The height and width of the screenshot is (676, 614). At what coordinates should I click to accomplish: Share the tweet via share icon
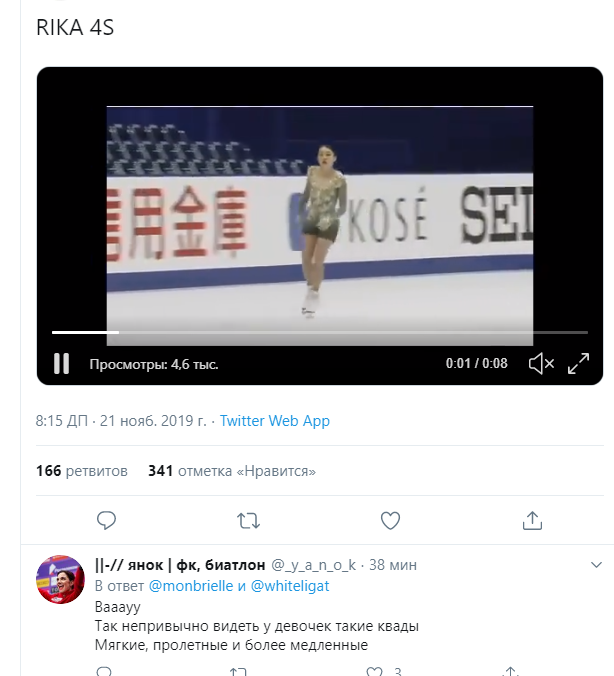(x=533, y=520)
